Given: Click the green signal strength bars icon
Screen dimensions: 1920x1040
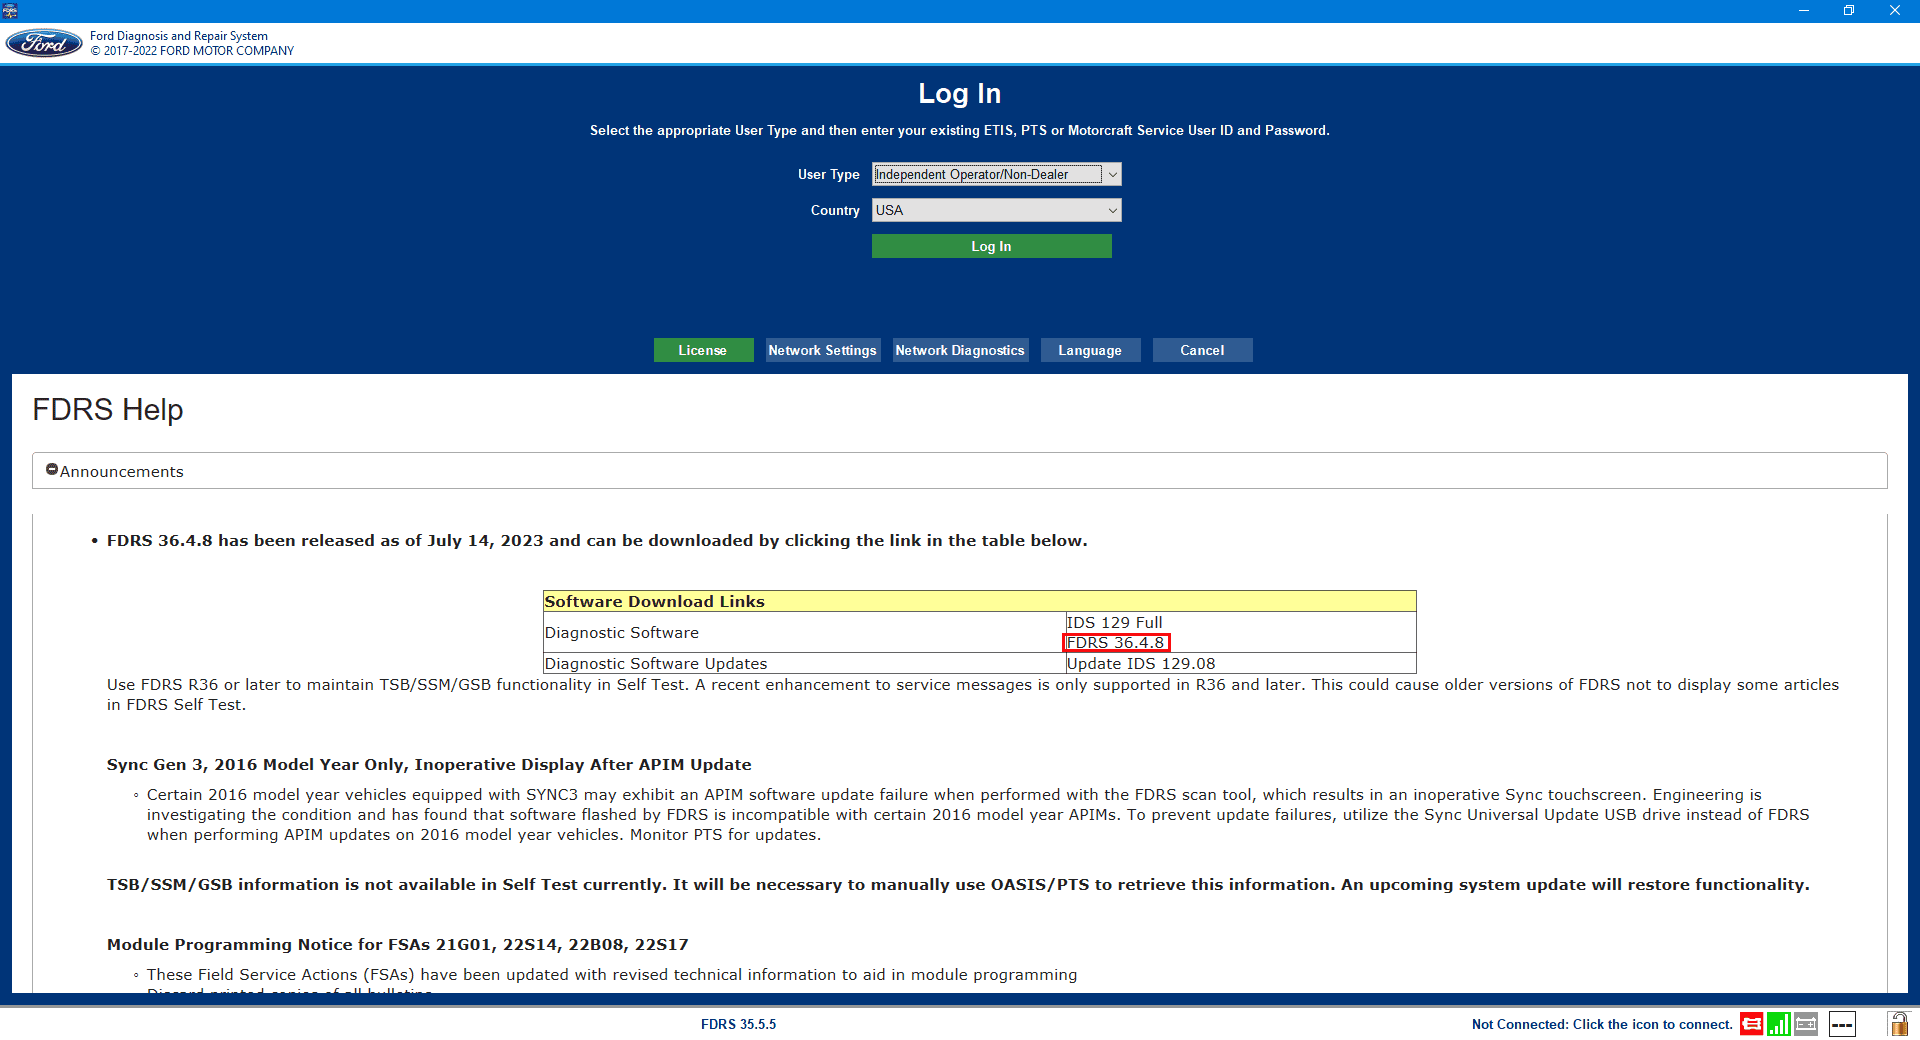Looking at the screenshot, I should point(1778,1024).
